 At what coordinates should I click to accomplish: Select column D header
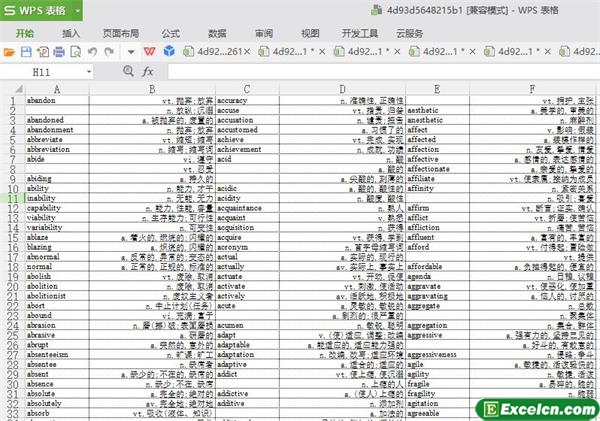(342, 90)
